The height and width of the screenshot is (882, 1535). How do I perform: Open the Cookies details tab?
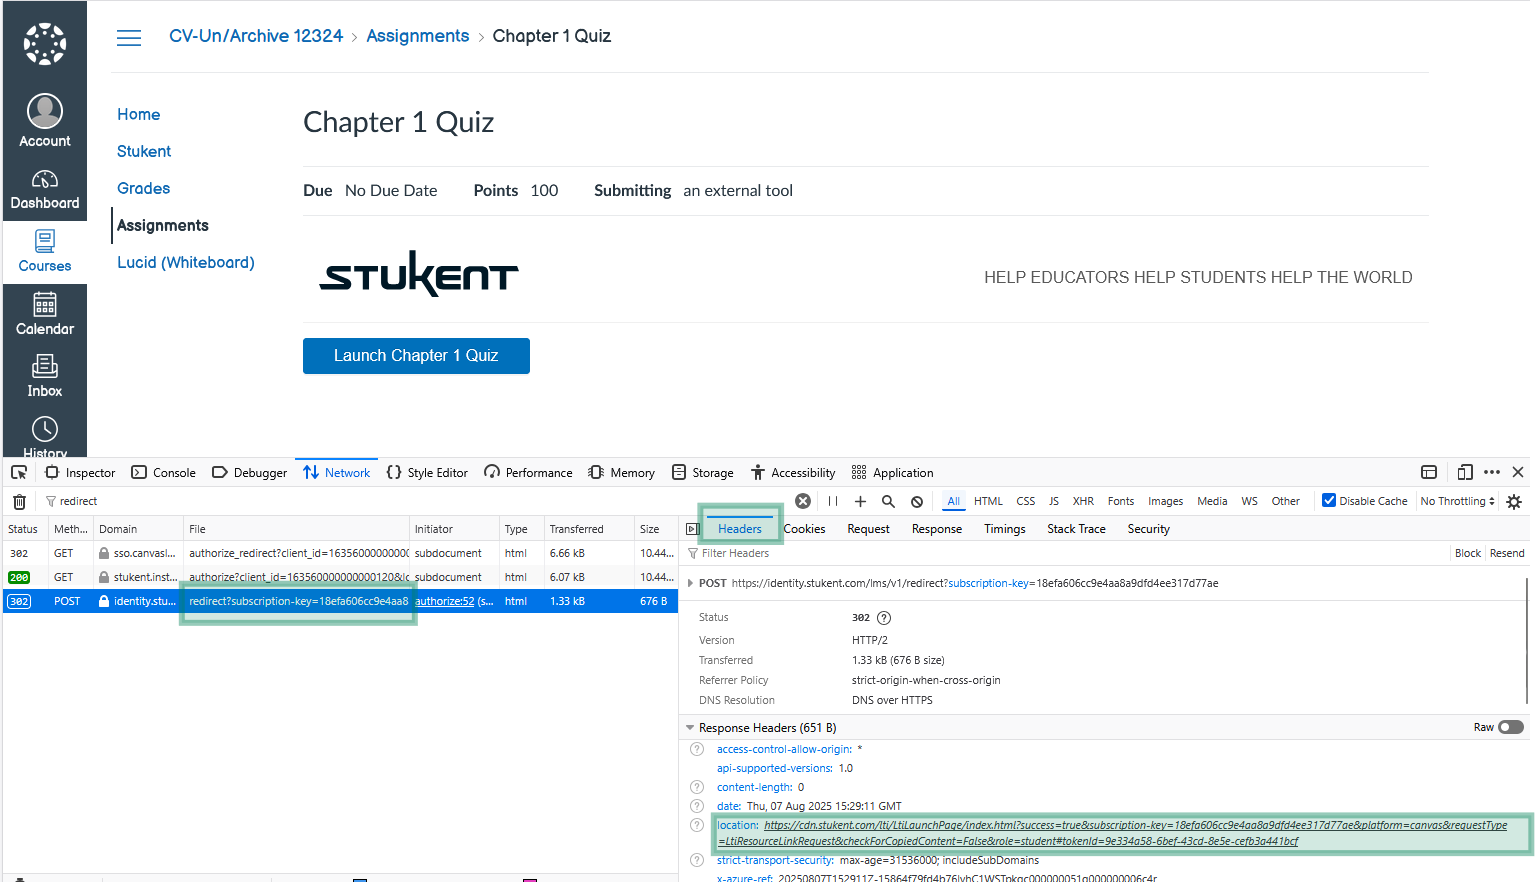click(x=805, y=529)
